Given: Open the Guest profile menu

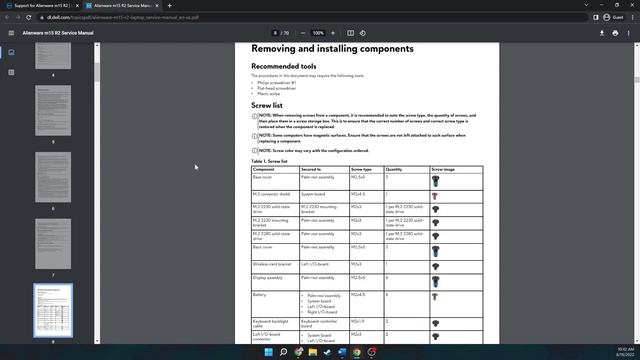Looking at the screenshot, I should click(613, 18).
